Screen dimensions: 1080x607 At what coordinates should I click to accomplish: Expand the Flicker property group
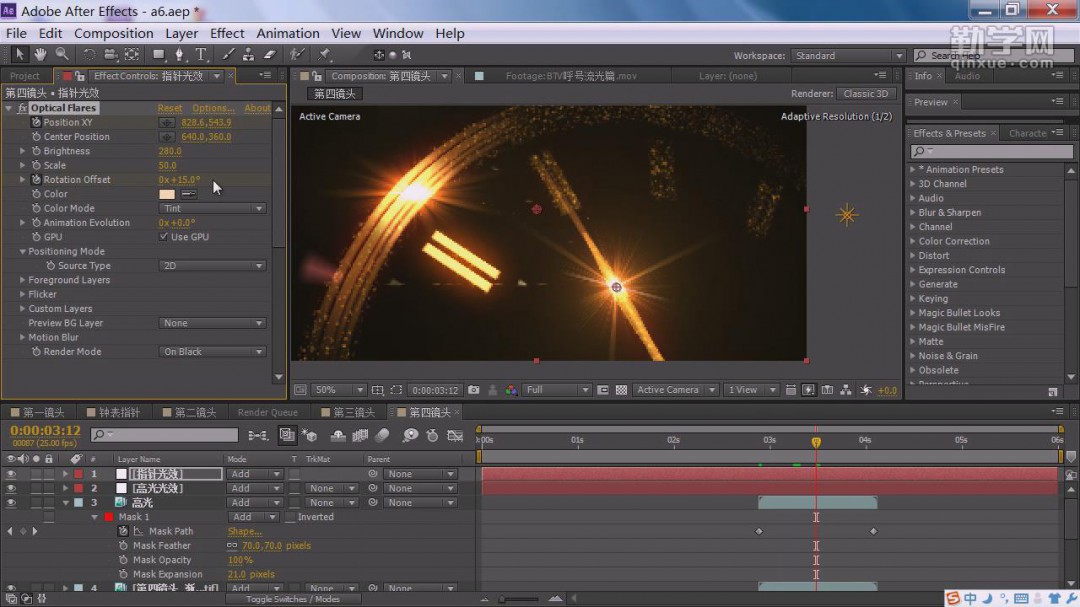pos(23,295)
